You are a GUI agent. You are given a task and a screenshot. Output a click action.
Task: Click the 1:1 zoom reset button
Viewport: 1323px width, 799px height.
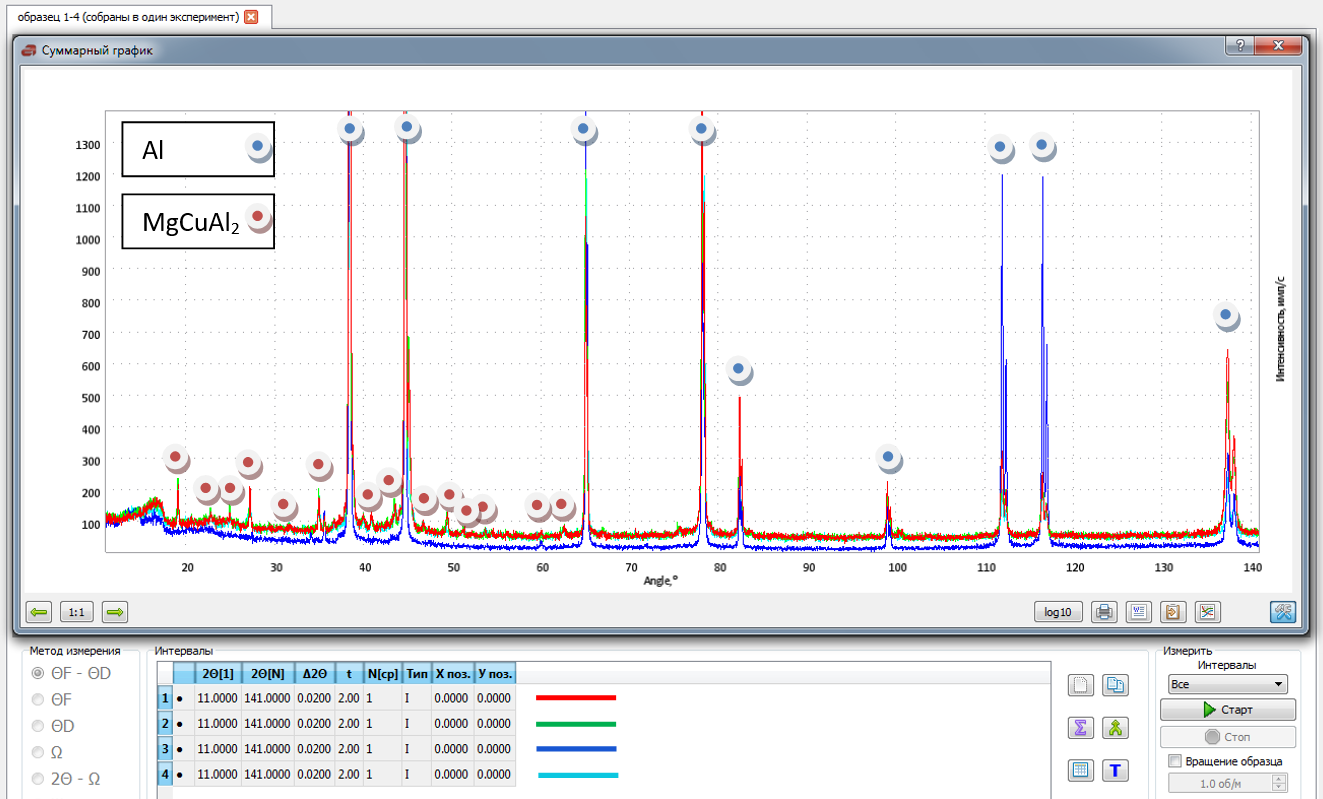point(77,612)
